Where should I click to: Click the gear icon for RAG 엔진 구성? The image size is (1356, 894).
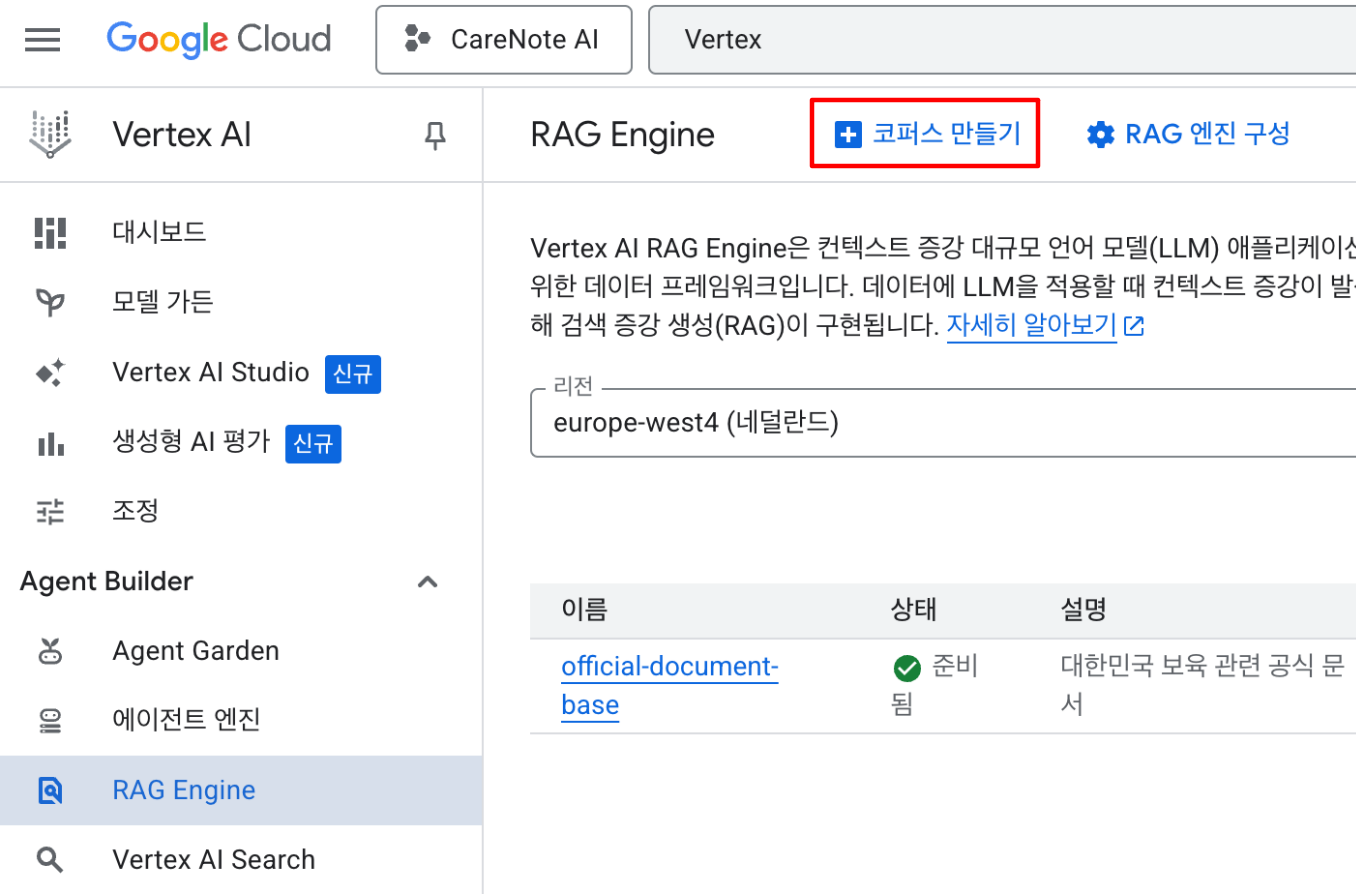tap(1100, 134)
